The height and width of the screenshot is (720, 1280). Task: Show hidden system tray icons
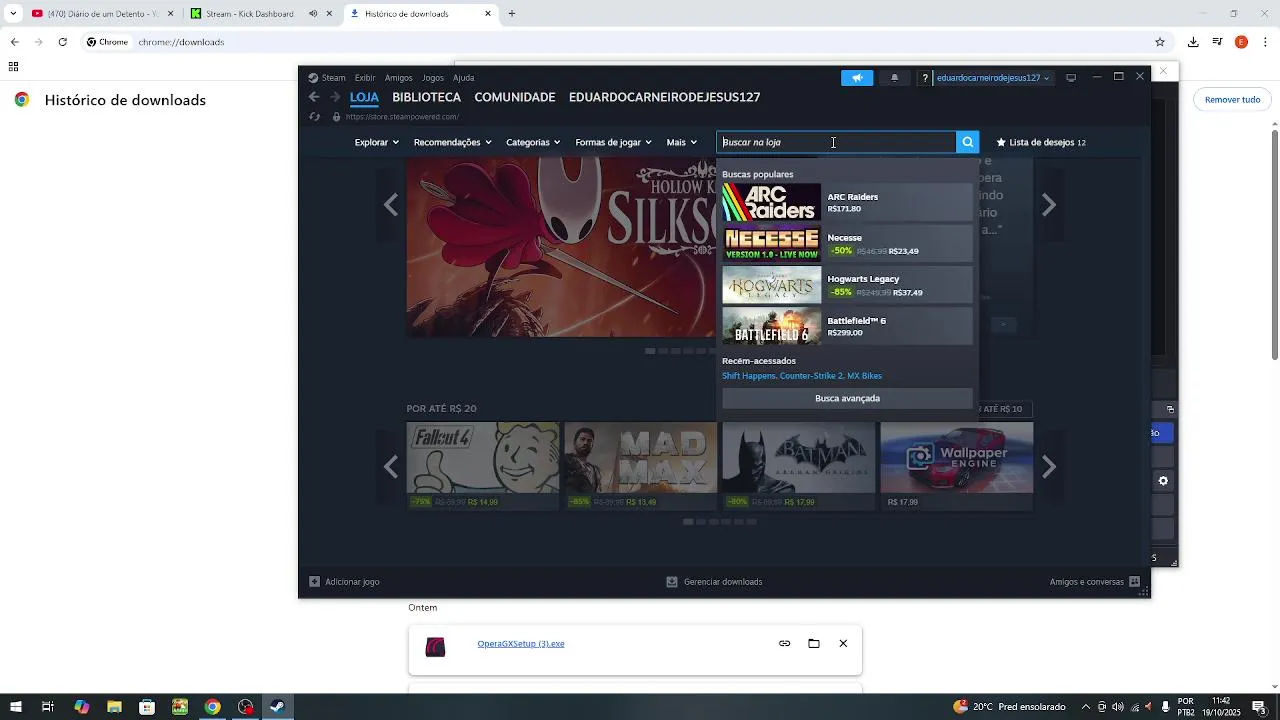(1085, 707)
